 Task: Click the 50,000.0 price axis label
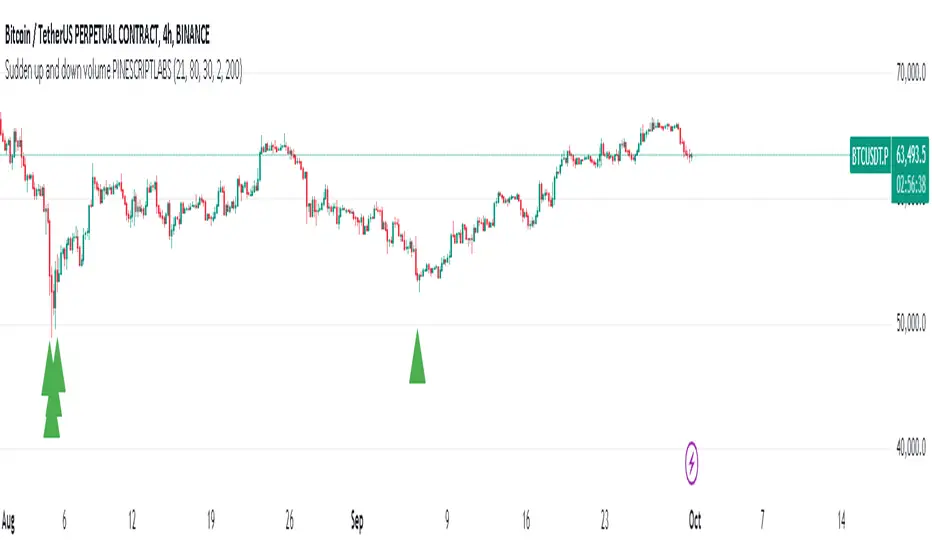pyautogui.click(x=908, y=326)
